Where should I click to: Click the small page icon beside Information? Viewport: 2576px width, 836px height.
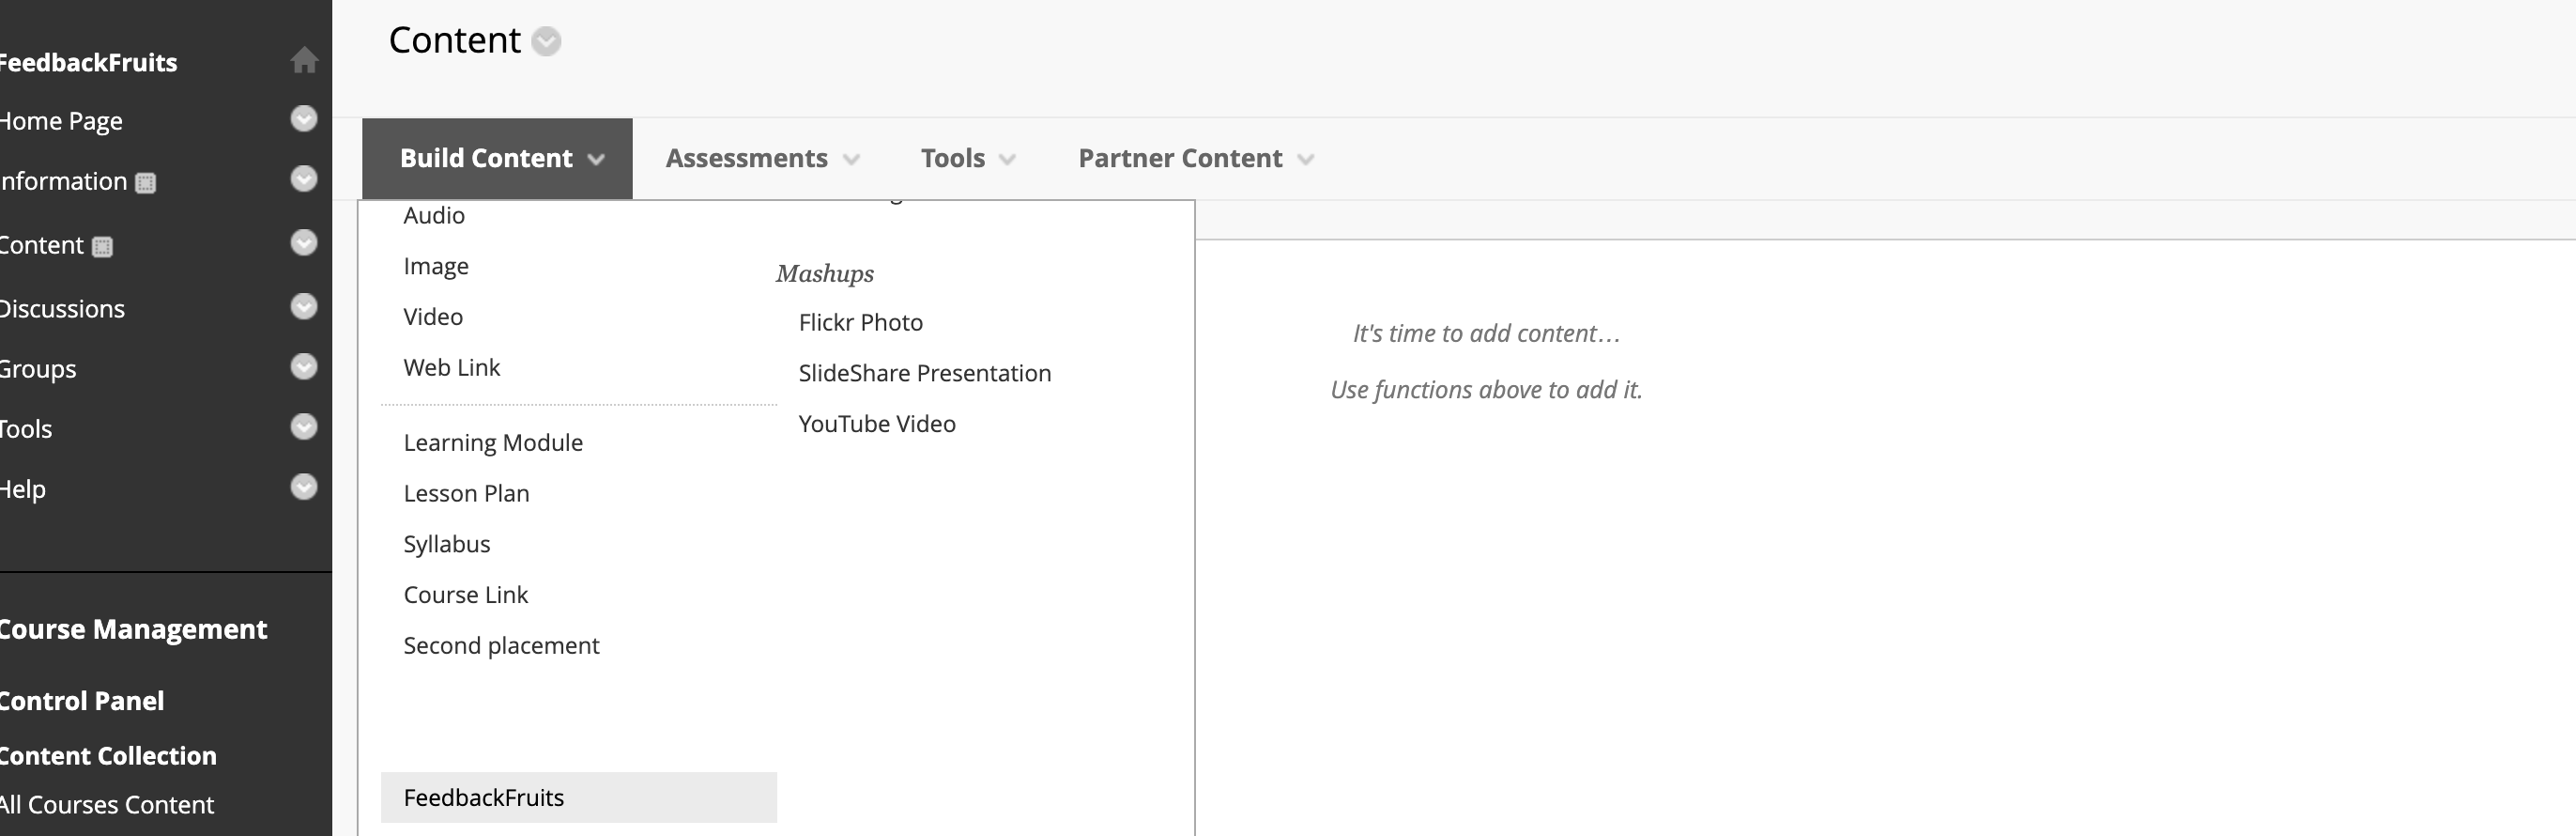(x=146, y=183)
